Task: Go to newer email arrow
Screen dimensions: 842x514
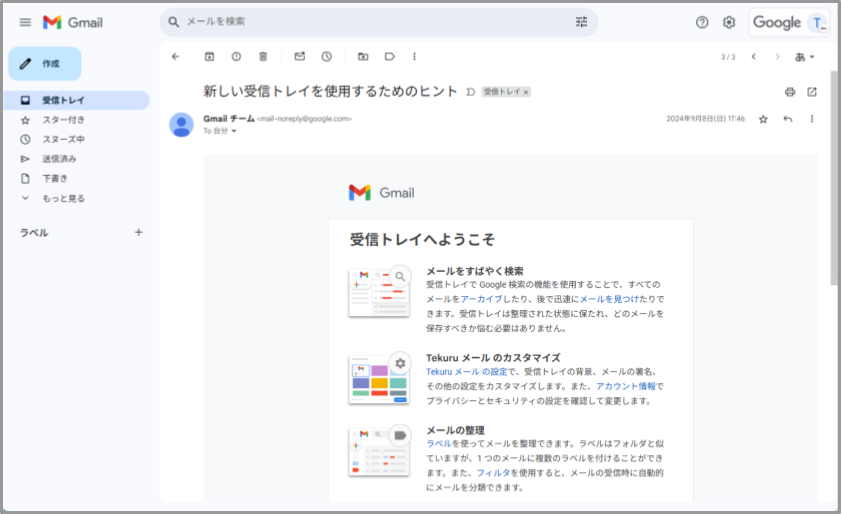Action: click(x=754, y=56)
